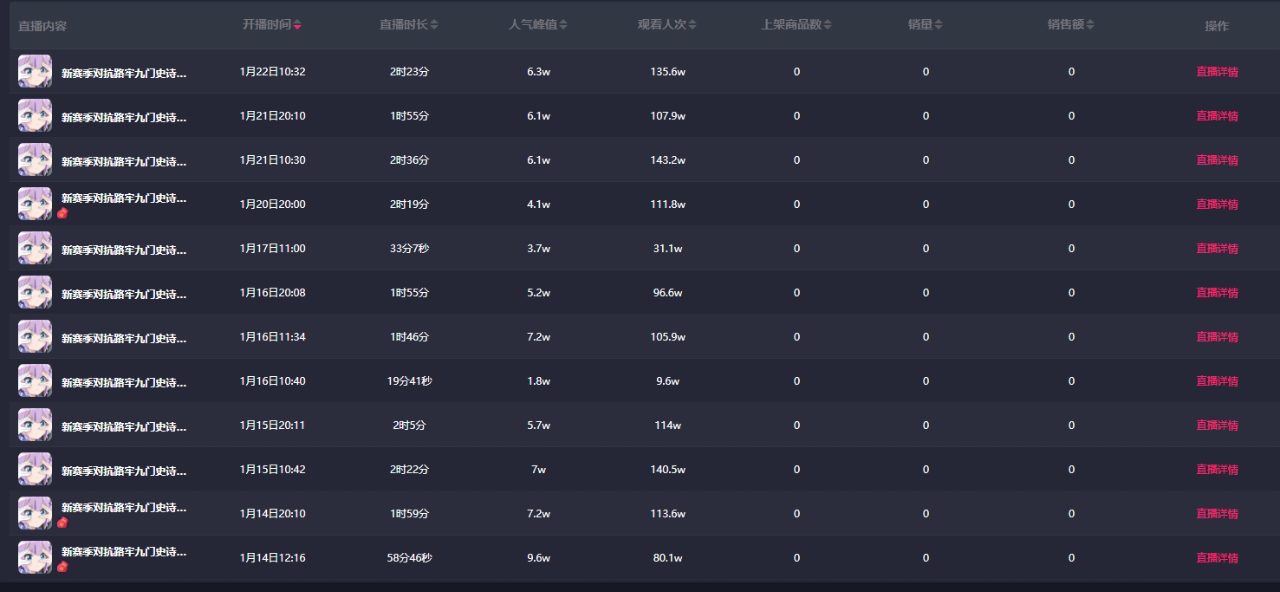Click red badge icon on 1月14日12:16 stream
Image resolution: width=1280 pixels, height=592 pixels.
[x=62, y=567]
